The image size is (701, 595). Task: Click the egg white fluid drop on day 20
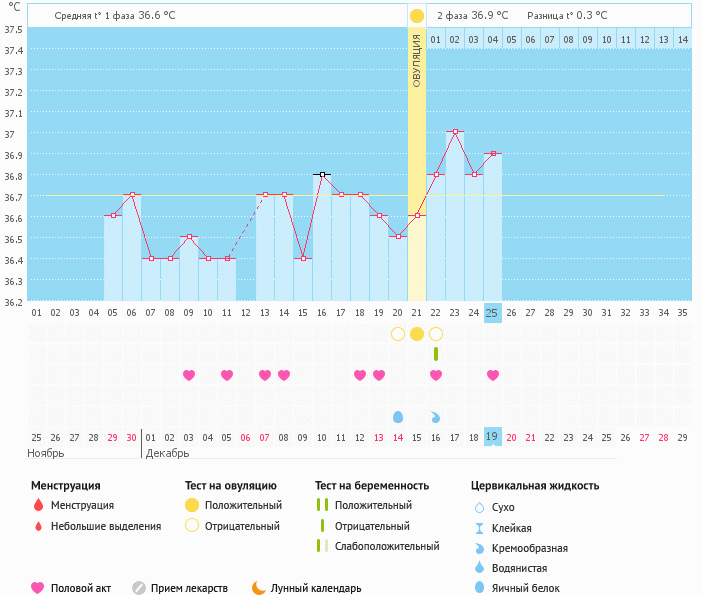click(x=398, y=416)
